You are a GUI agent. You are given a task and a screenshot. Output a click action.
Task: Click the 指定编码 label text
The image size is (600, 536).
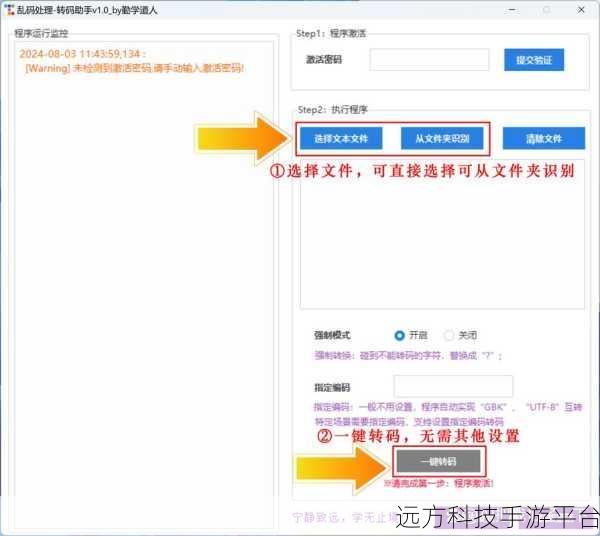click(332, 388)
